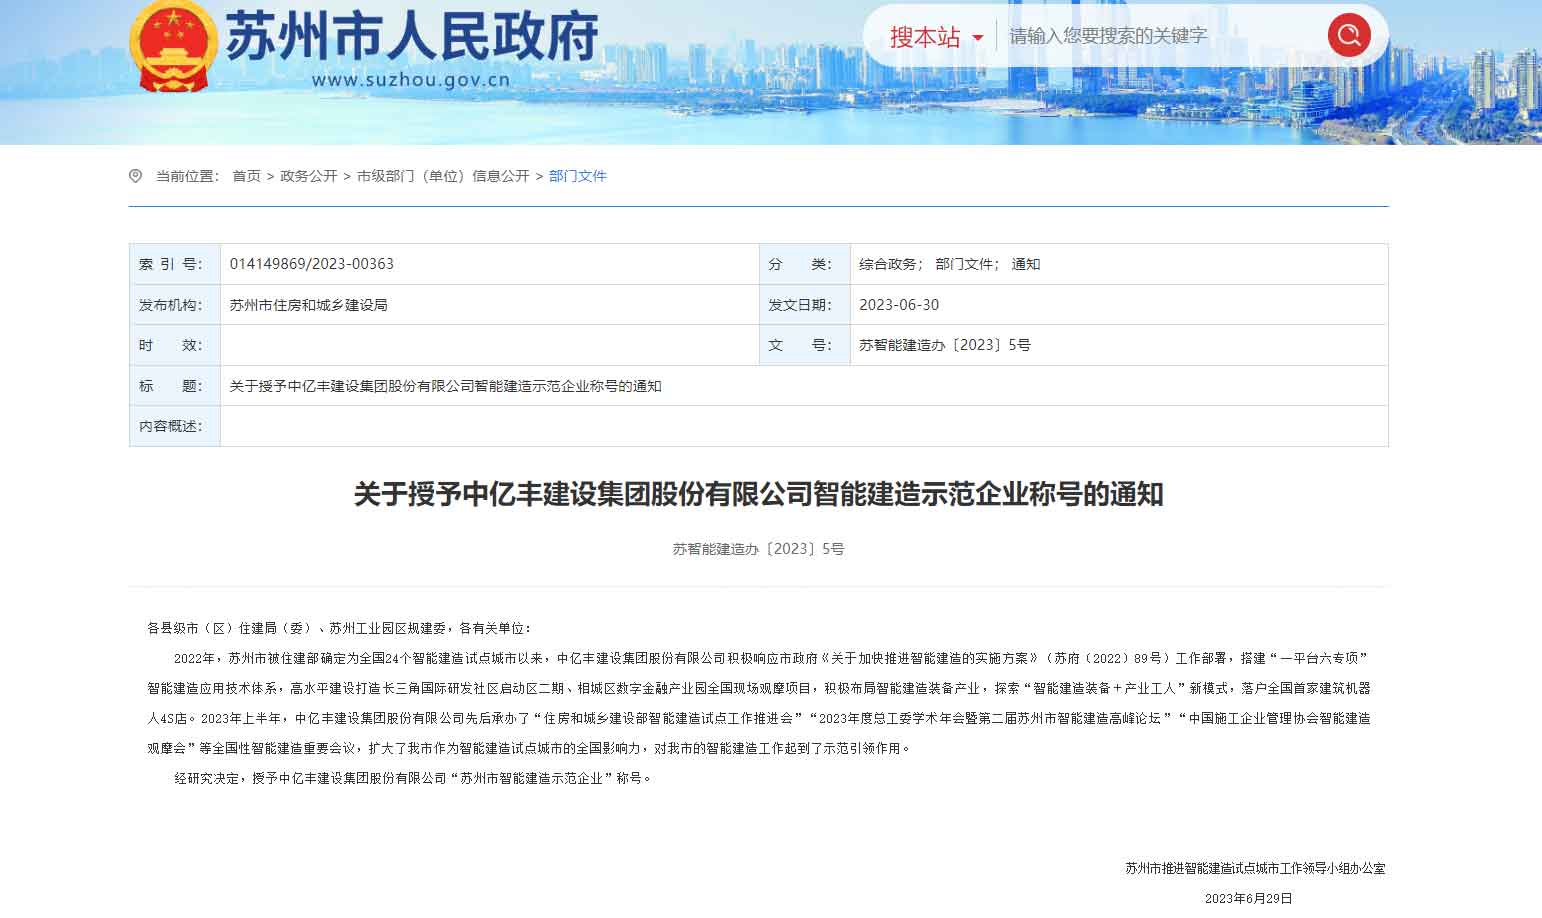
Task: Click the 文号 value in the info table
Action: [x=944, y=345]
